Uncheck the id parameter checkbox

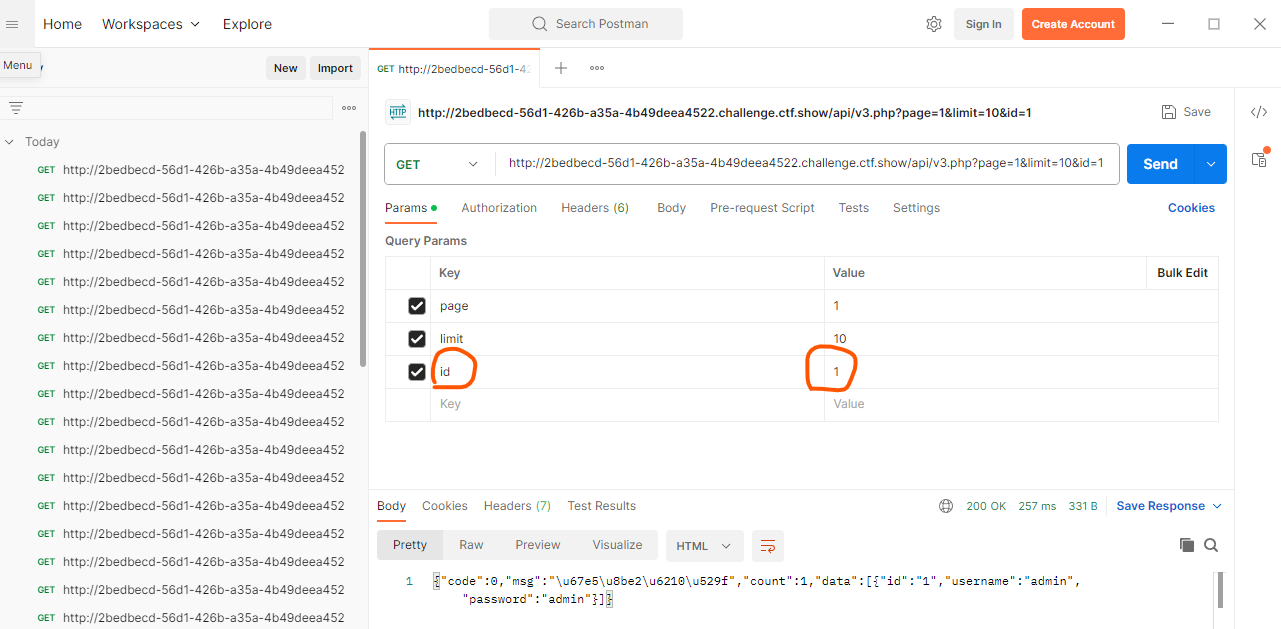[x=417, y=372]
